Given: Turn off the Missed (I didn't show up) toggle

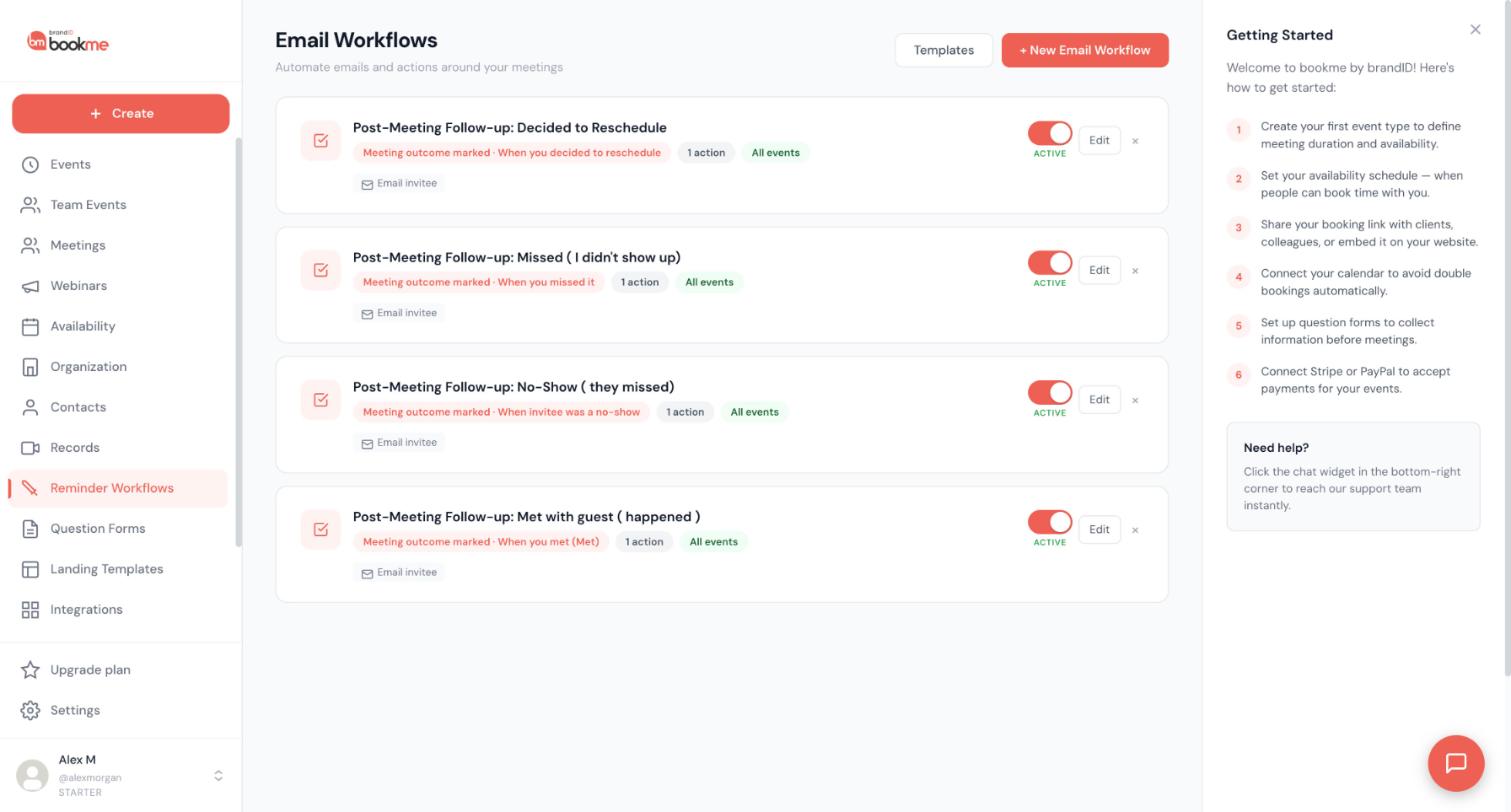Looking at the screenshot, I should tap(1050, 263).
